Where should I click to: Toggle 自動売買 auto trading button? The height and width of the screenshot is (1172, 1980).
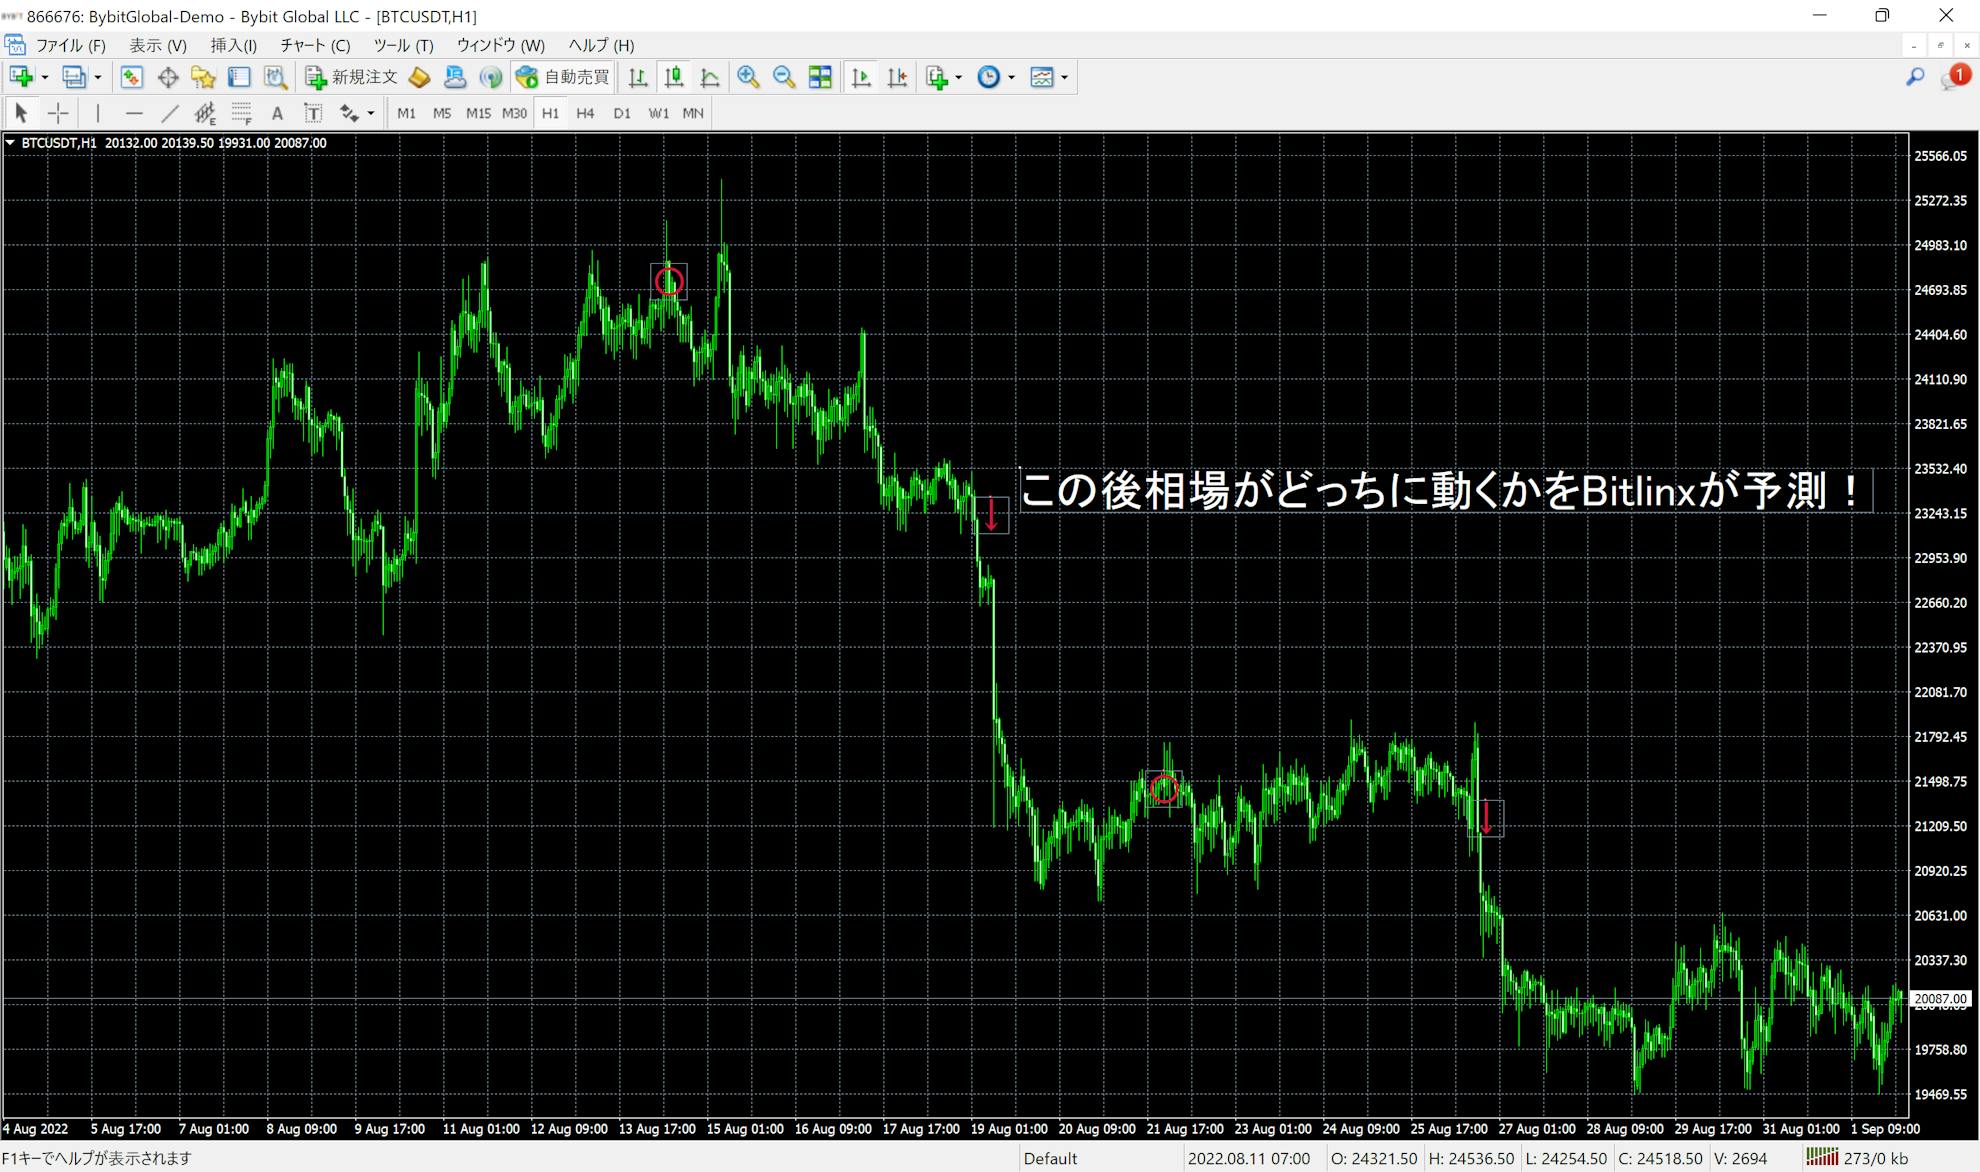(x=562, y=77)
